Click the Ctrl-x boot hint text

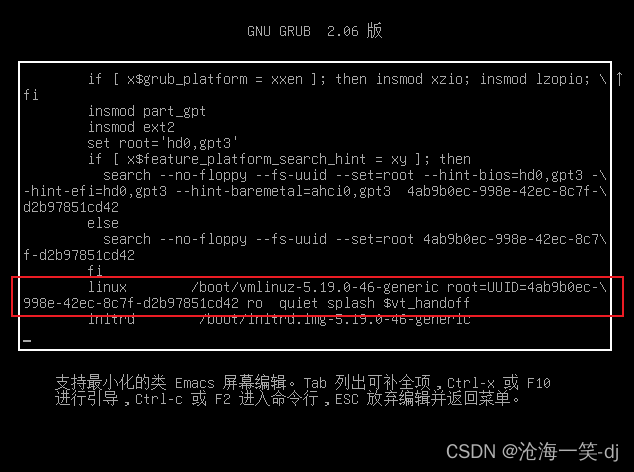(471, 383)
